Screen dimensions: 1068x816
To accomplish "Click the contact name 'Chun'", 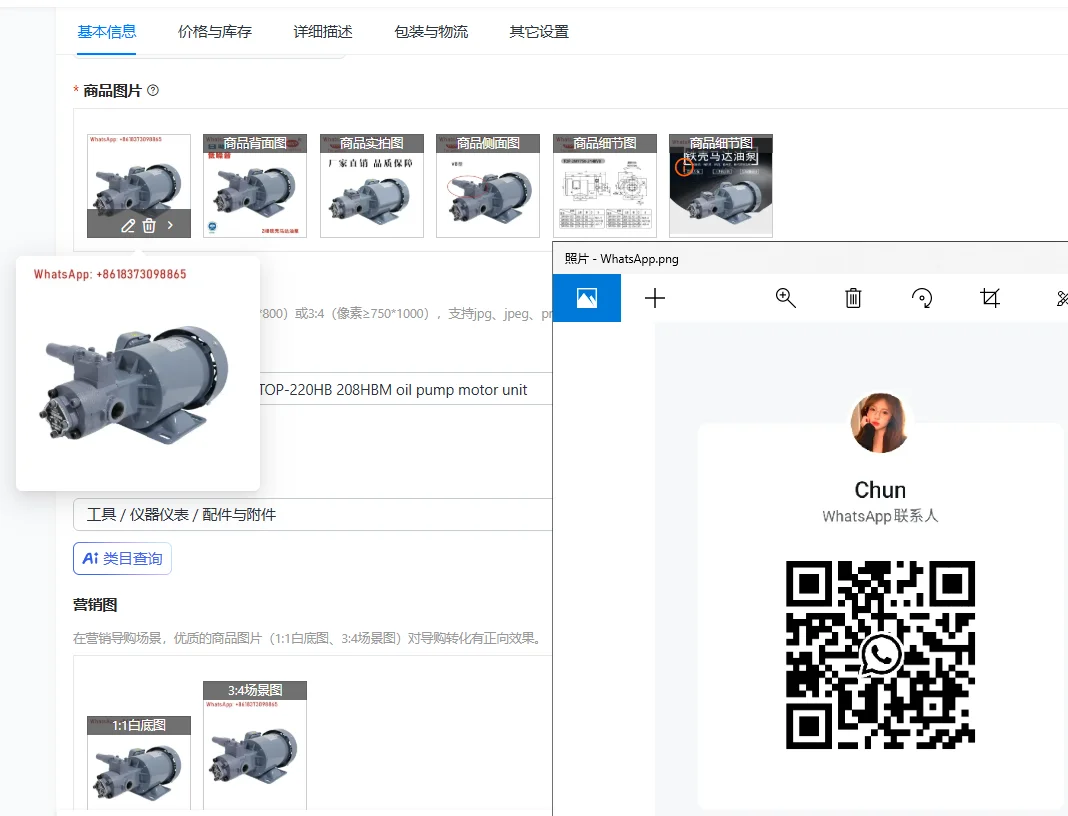I will tap(880, 490).
